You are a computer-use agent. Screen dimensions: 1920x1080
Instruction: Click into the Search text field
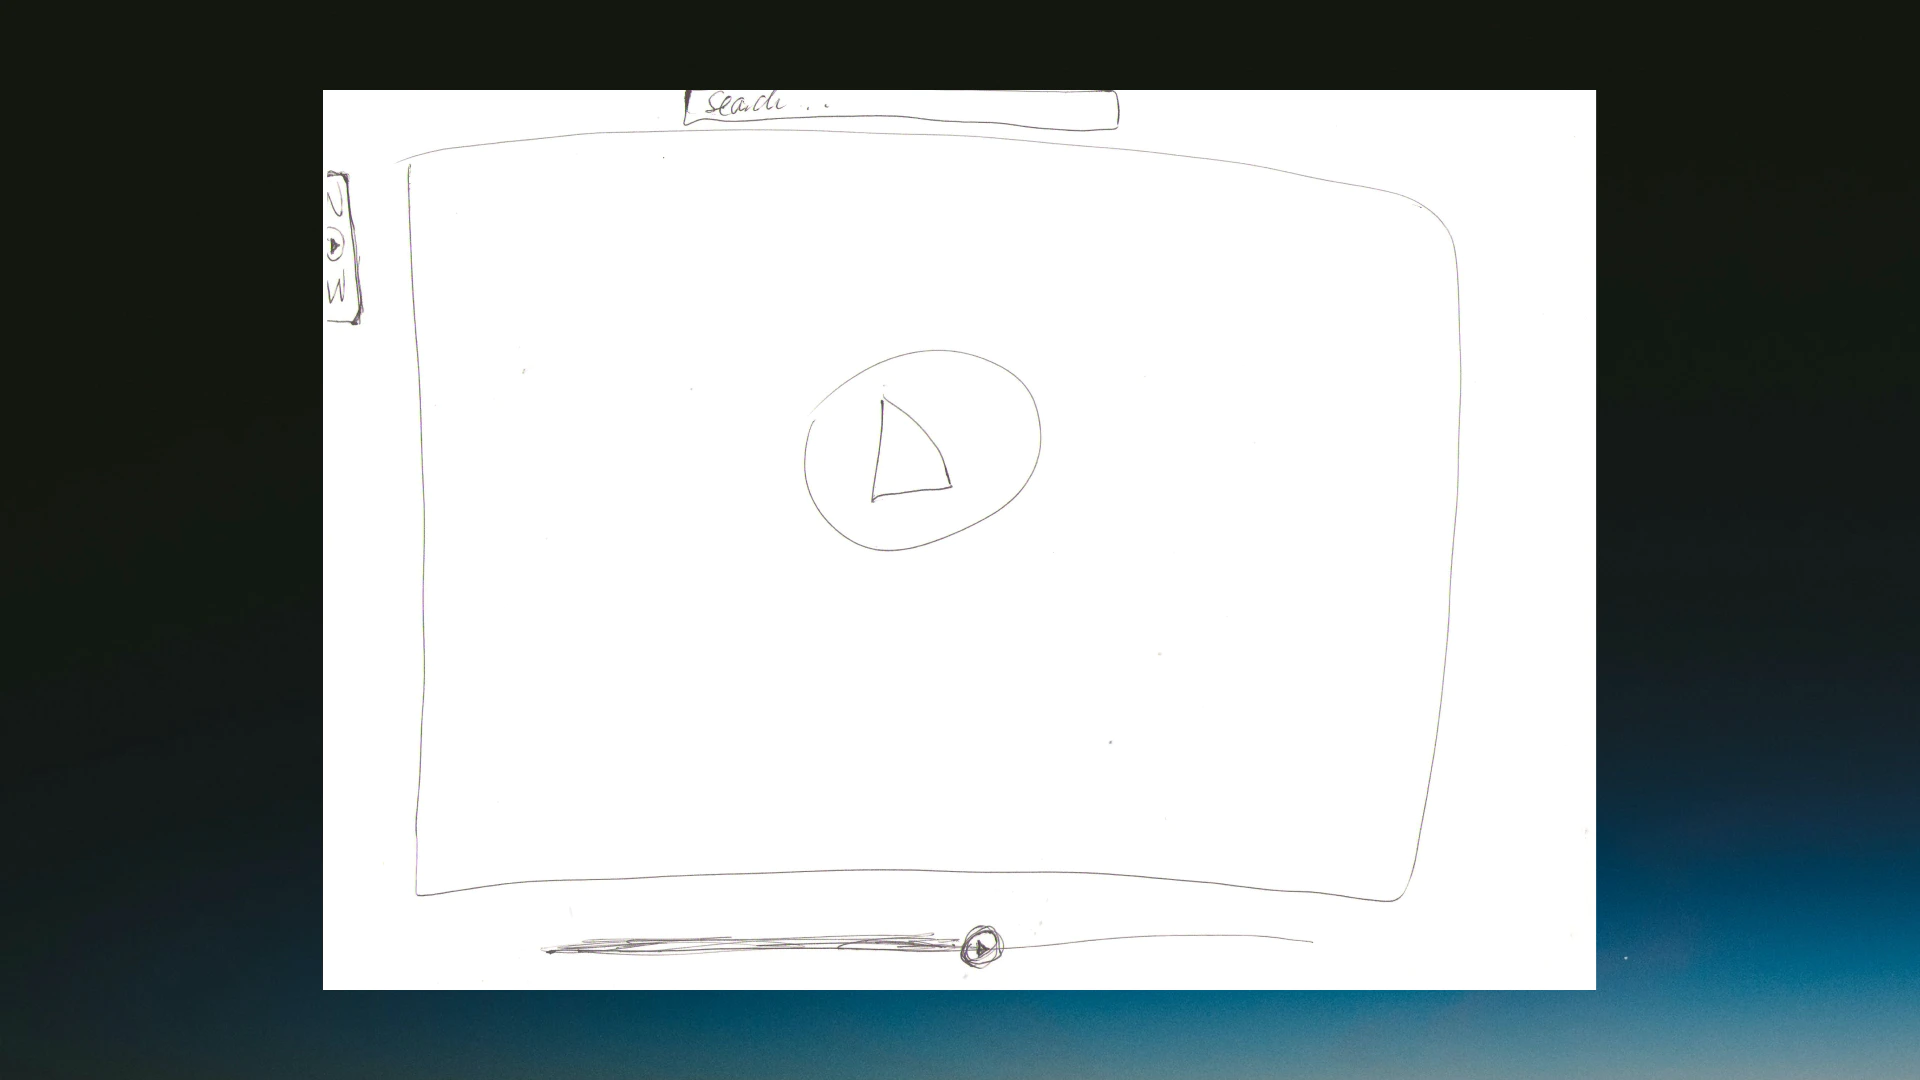tap(900, 108)
